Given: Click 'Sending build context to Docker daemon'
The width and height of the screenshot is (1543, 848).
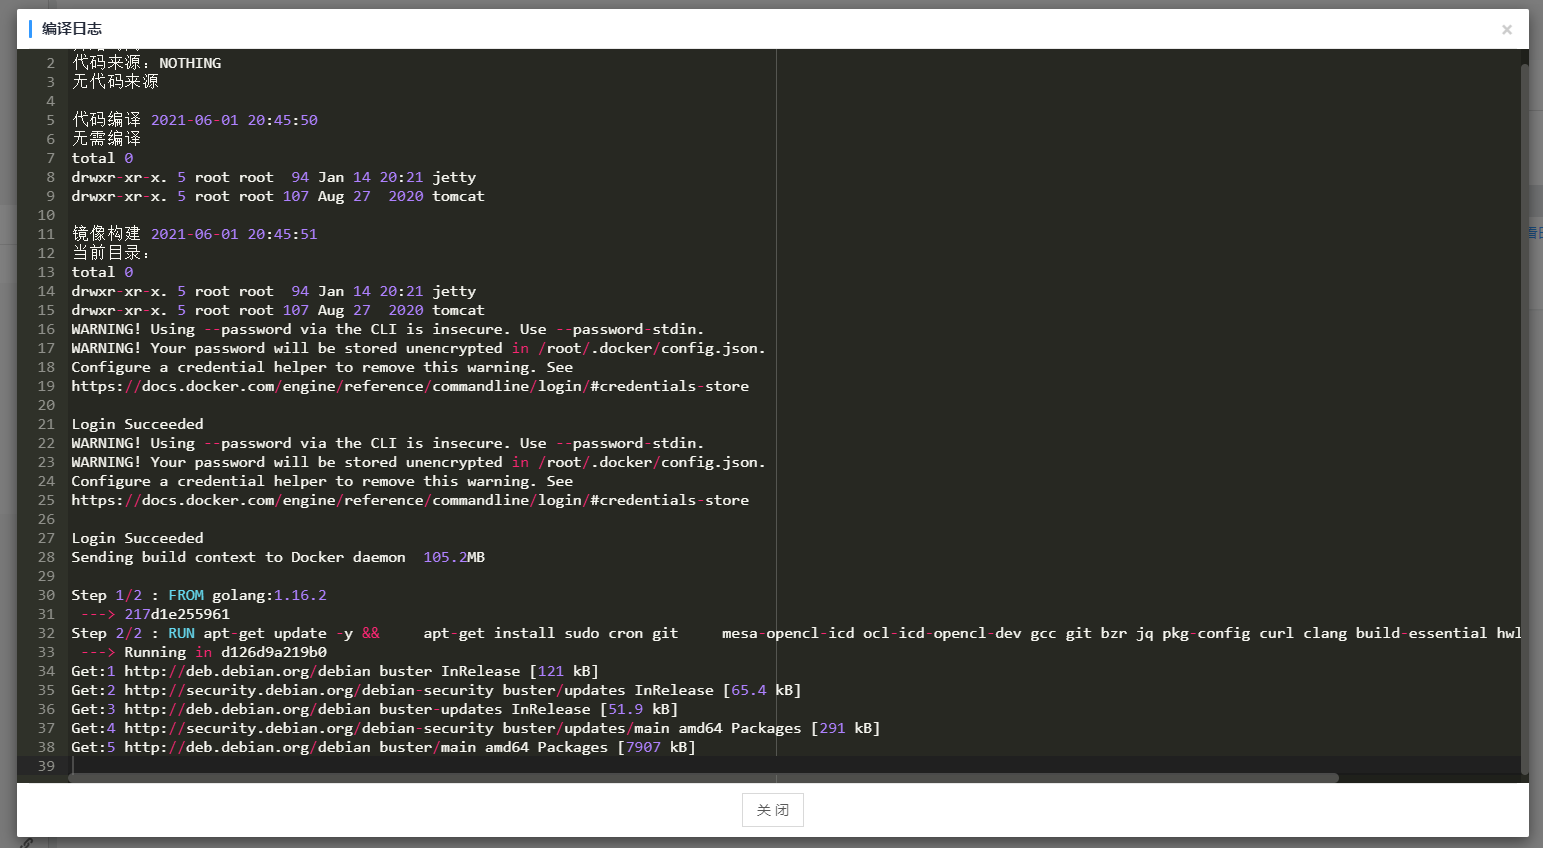Looking at the screenshot, I should 238,557.
